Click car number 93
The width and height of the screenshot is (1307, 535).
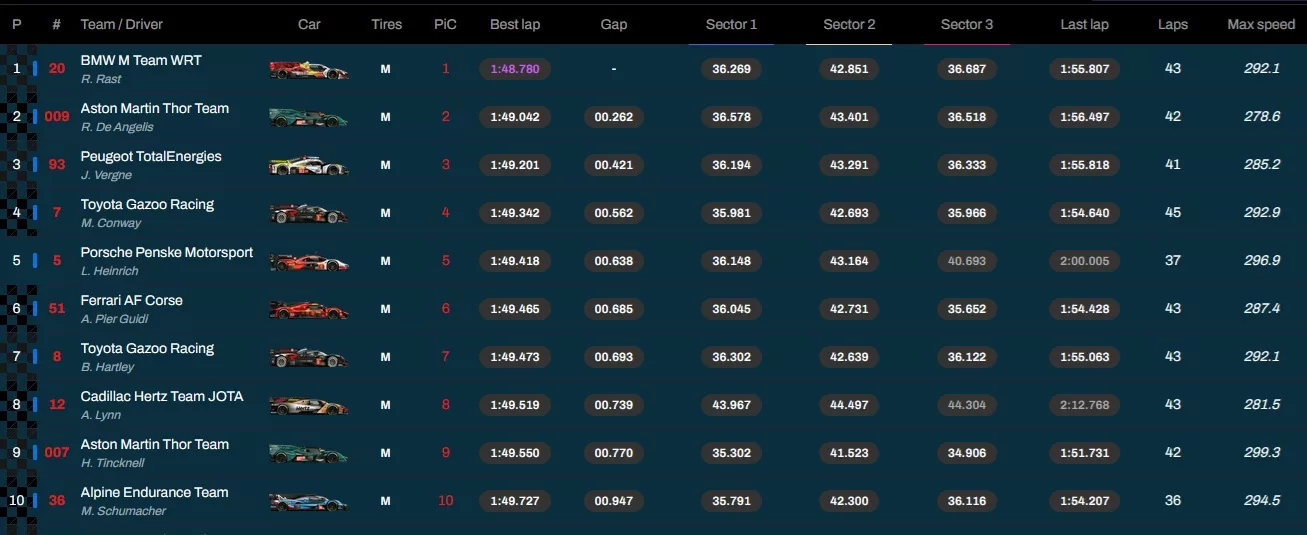tap(57, 165)
